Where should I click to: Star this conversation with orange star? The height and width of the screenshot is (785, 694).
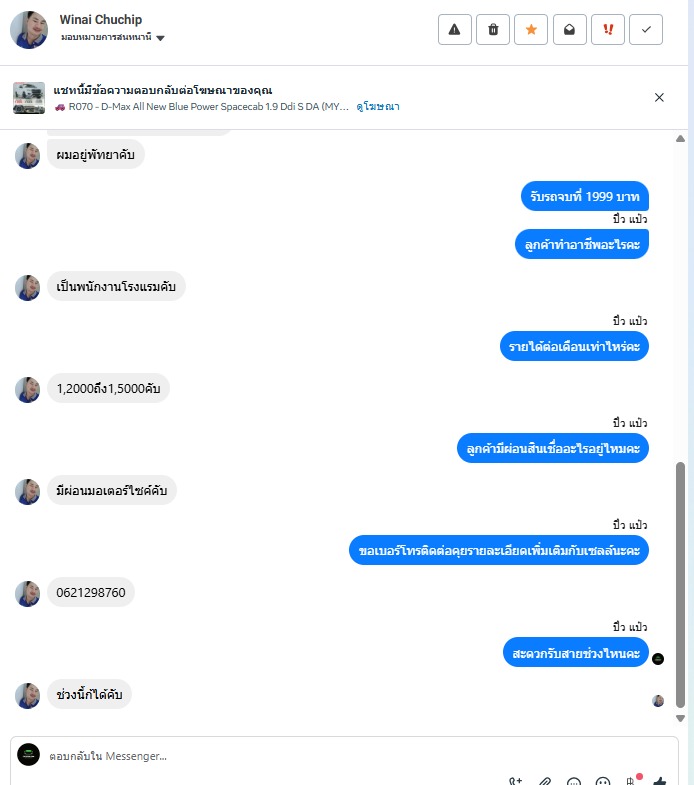click(531, 30)
